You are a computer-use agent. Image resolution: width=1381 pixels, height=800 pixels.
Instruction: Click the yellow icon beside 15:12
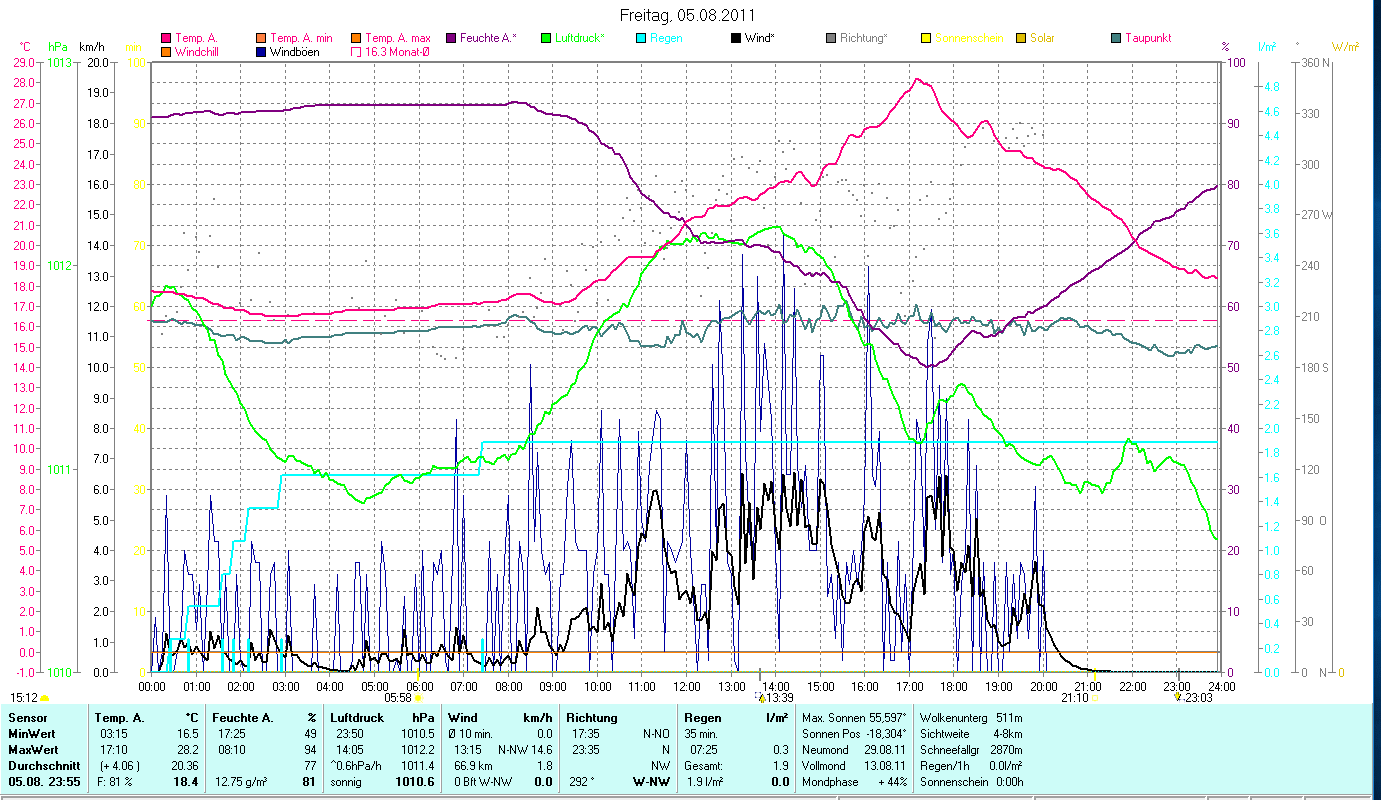click(45, 698)
